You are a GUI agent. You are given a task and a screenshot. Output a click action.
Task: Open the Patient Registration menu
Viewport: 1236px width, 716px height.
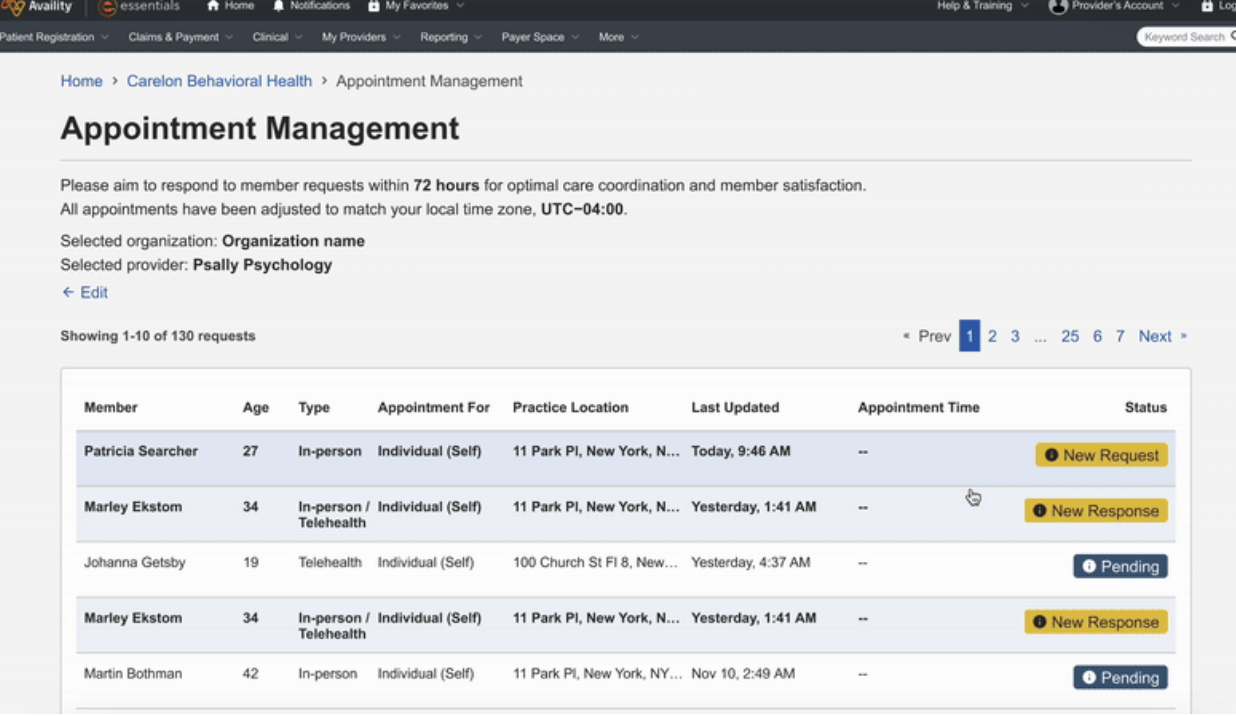click(x=54, y=37)
